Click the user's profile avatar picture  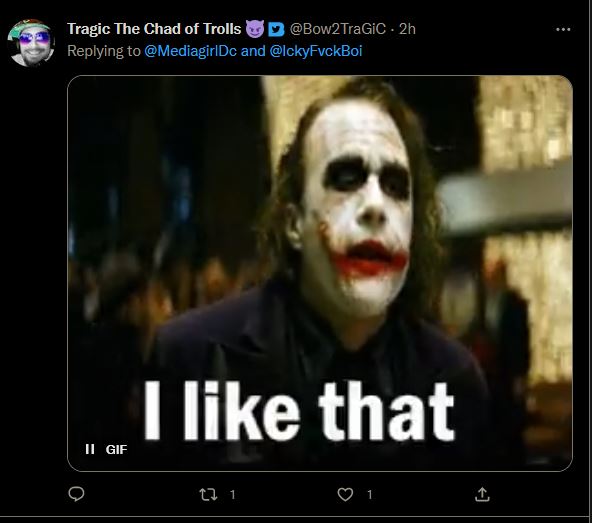(x=31, y=43)
